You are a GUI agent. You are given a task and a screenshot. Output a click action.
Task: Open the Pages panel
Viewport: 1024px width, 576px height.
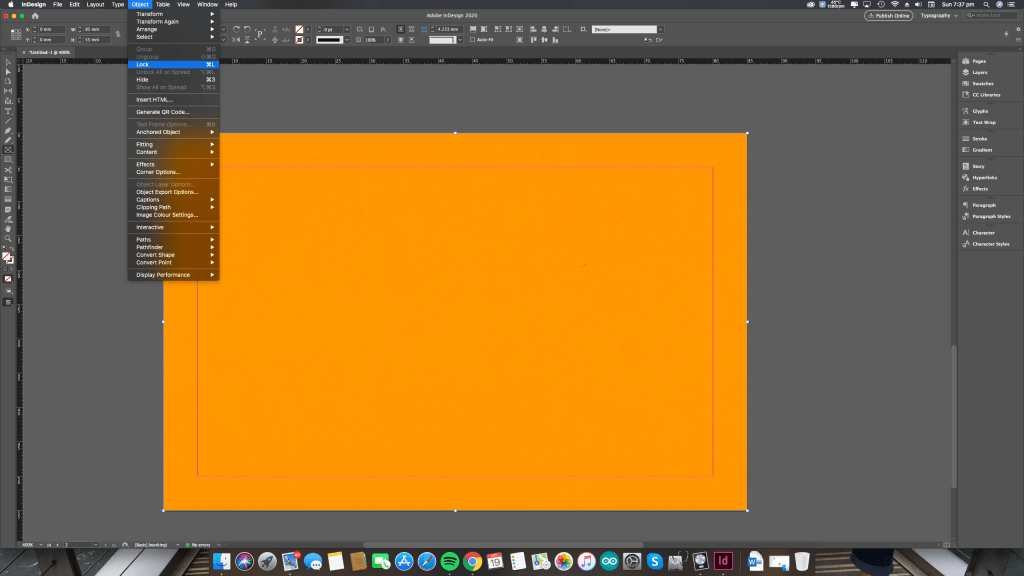pos(979,61)
